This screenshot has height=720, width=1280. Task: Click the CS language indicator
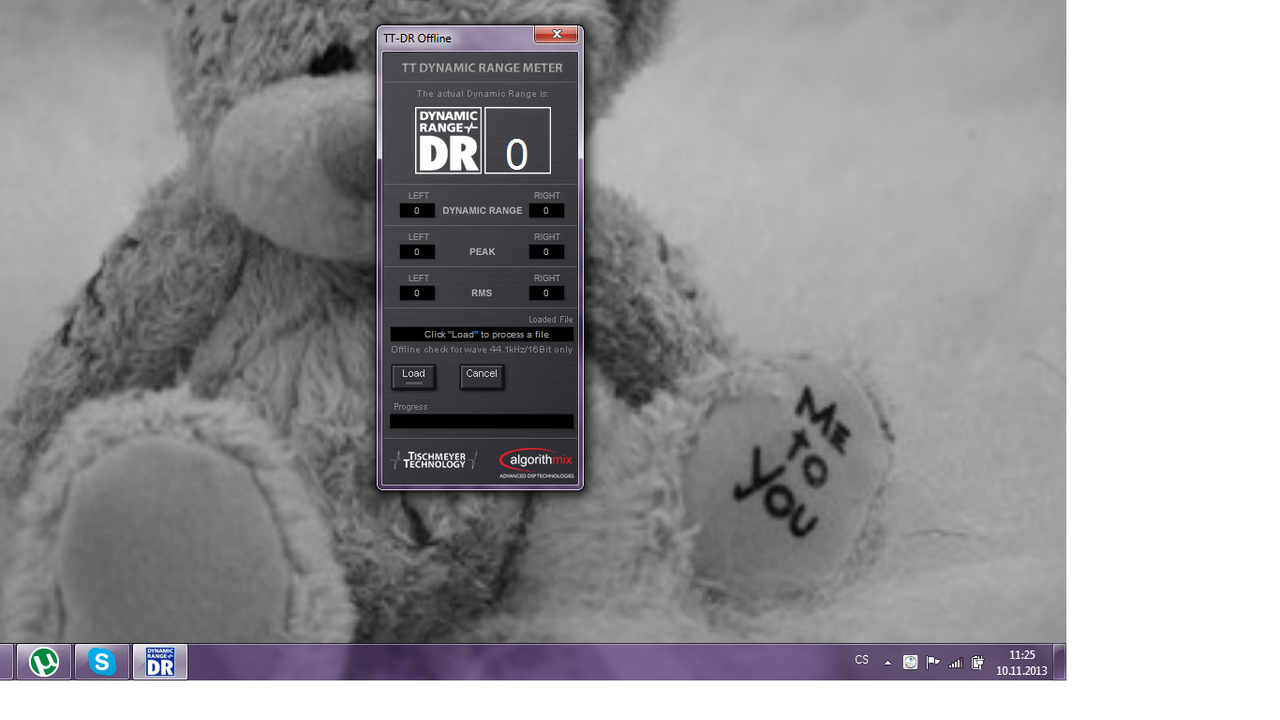coord(862,661)
